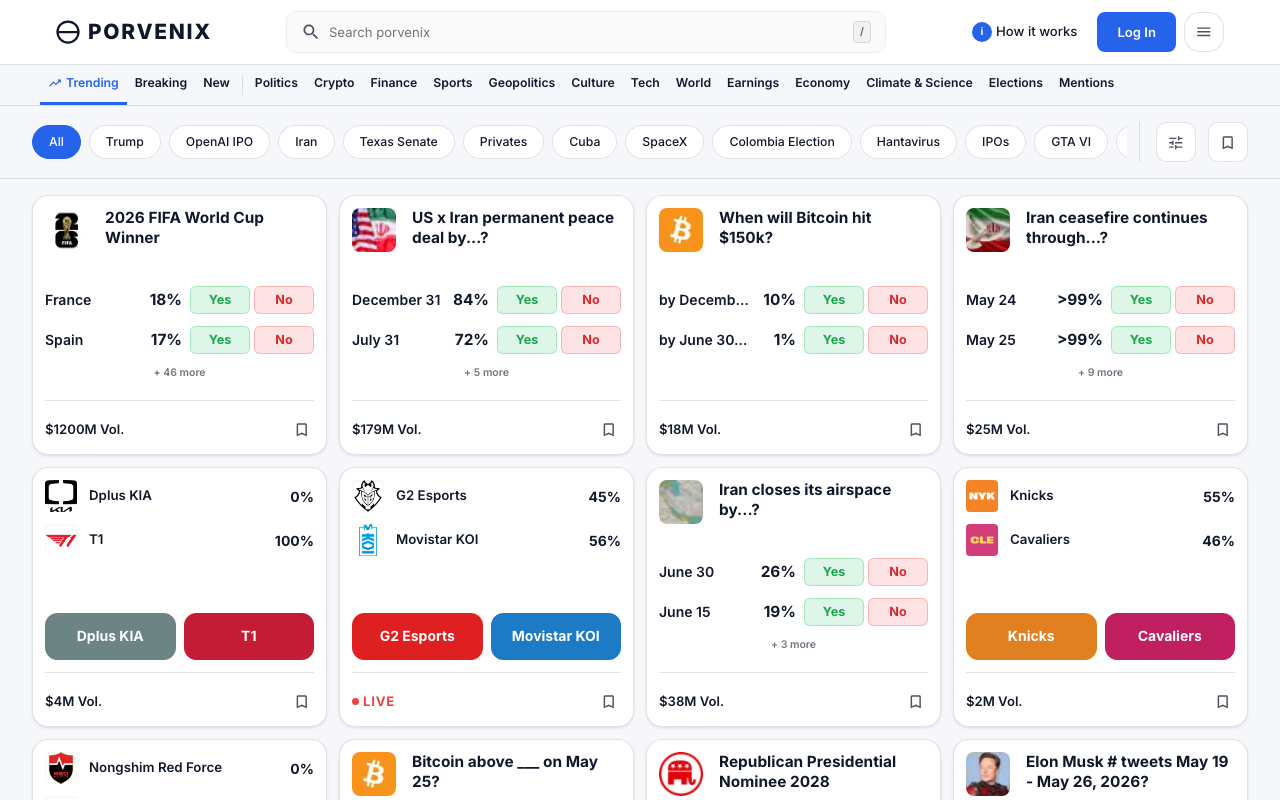1280x800 pixels.
Task: Click the Log In button
Action: click(x=1136, y=32)
